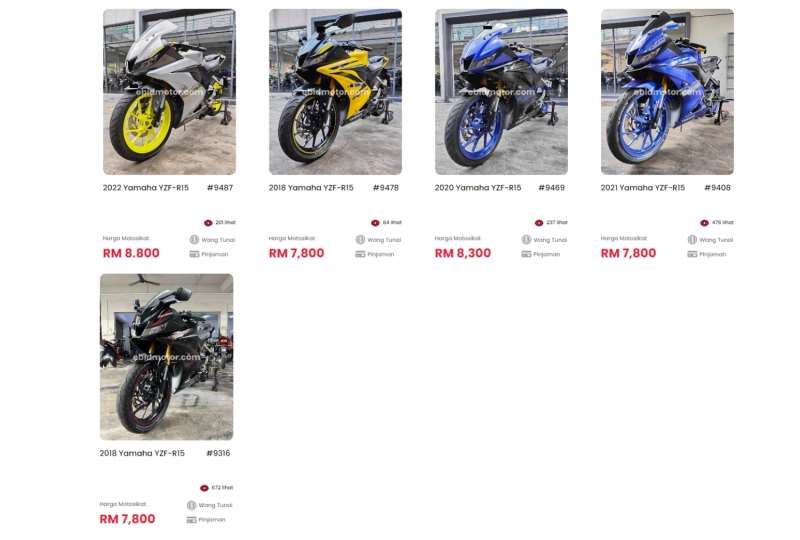Open the yellow 2018 Yamaha YZF-R15 photo
The image size is (800, 540).
coord(335,92)
